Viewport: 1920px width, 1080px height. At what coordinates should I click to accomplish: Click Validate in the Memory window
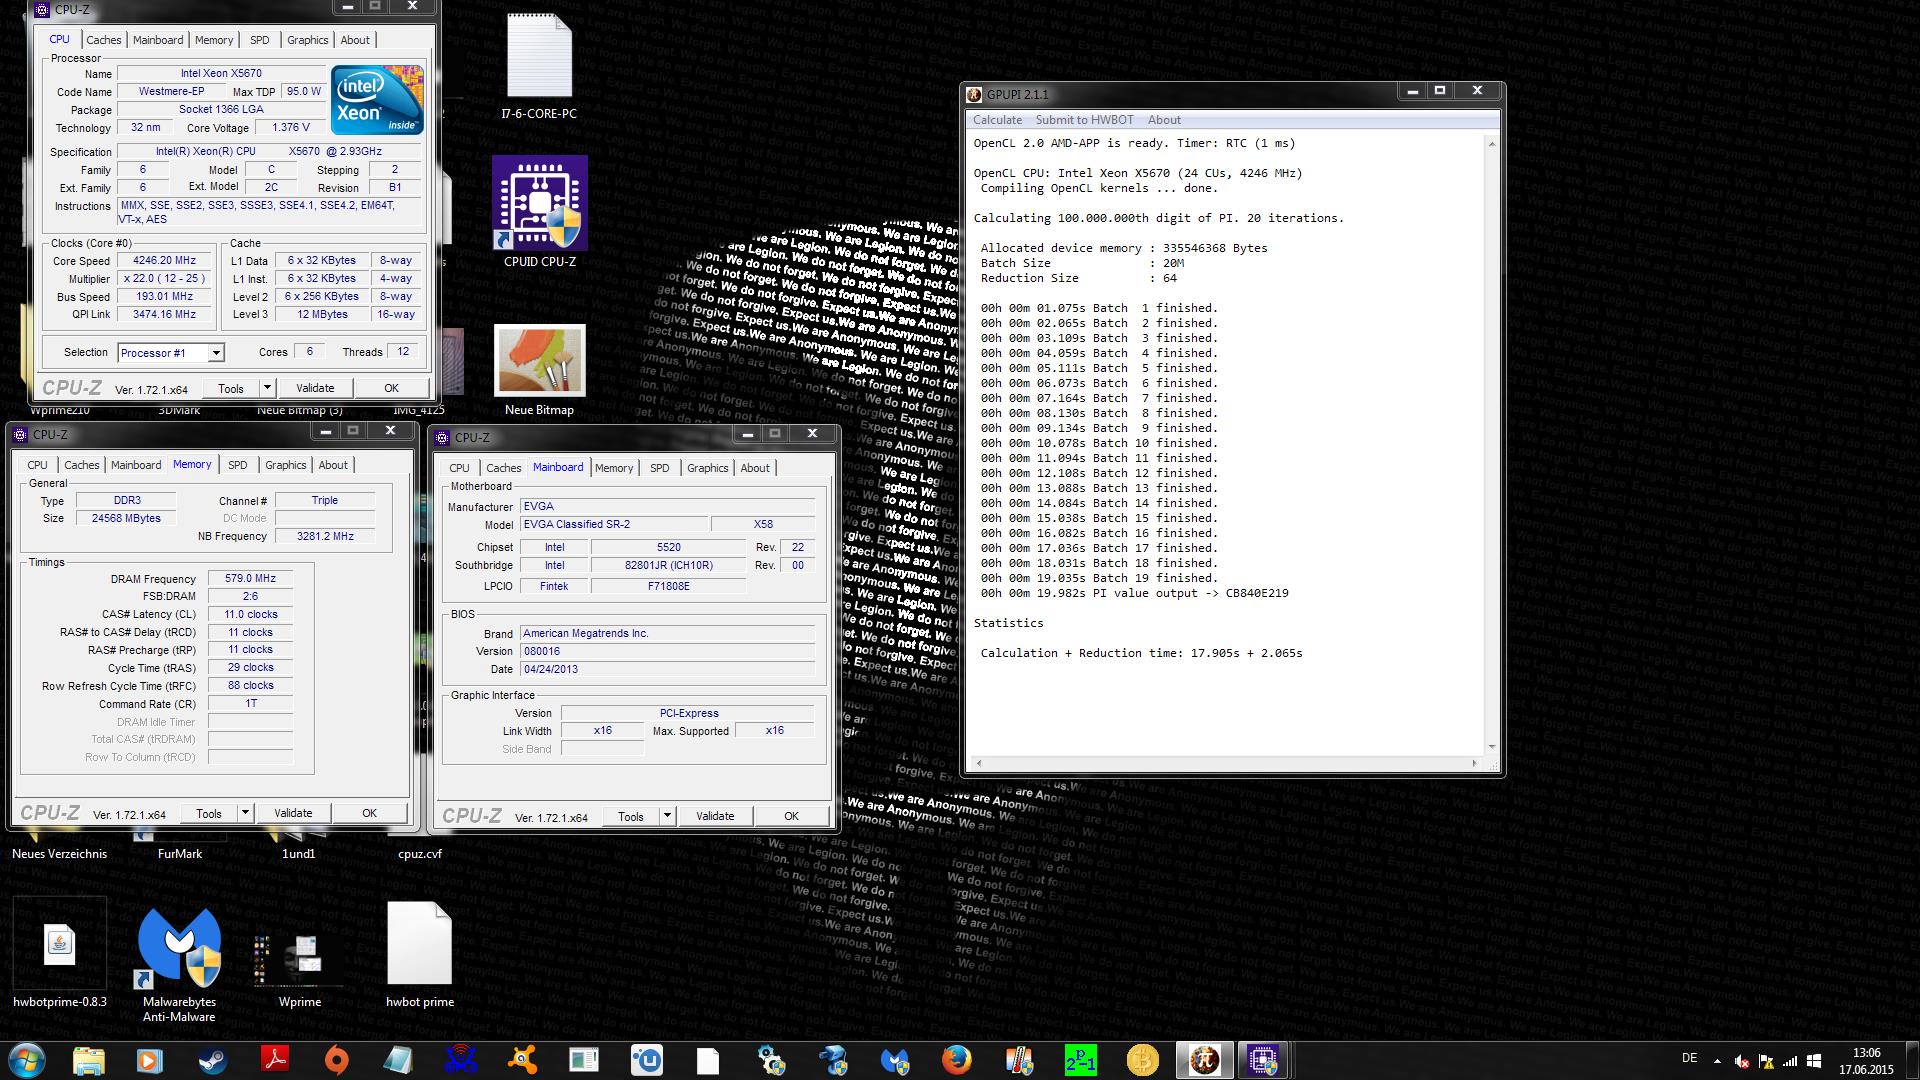[x=293, y=813]
